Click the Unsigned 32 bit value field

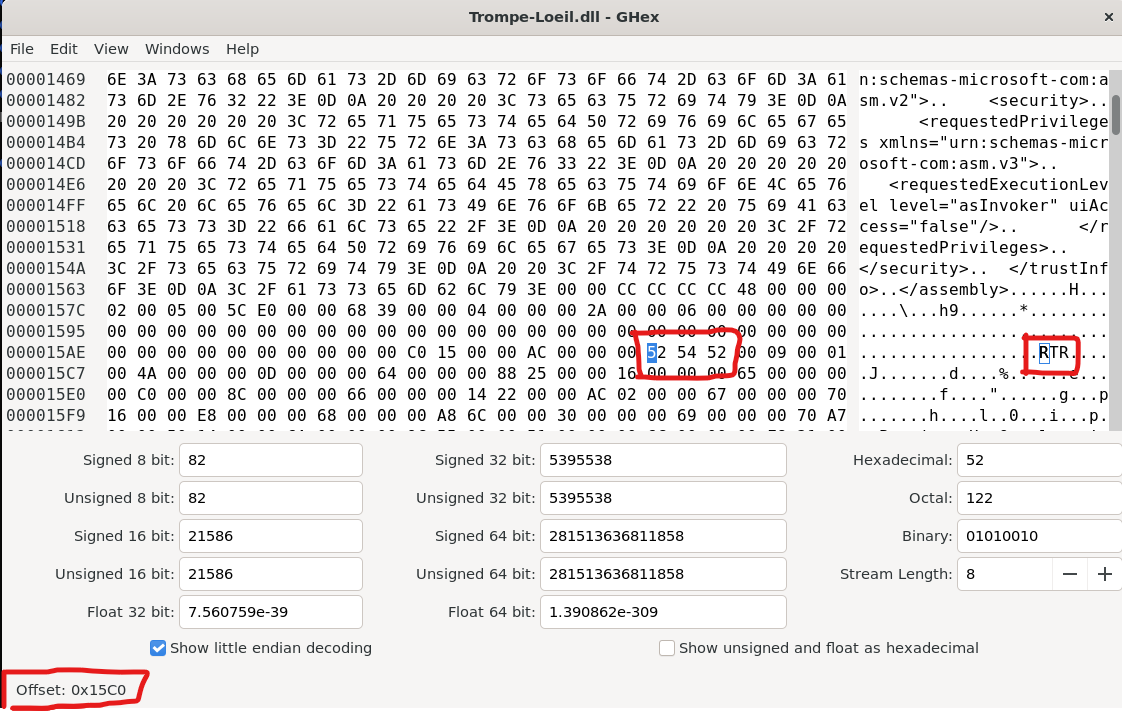[x=662, y=498]
